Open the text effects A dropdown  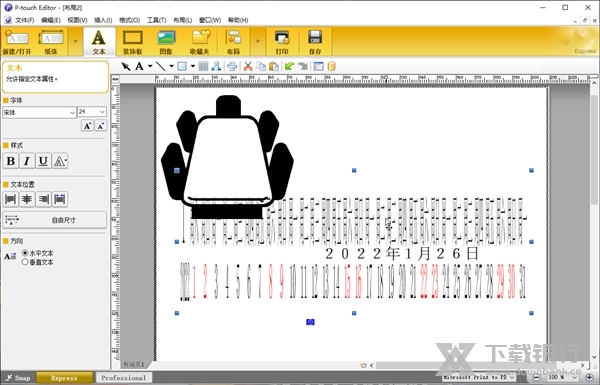click(x=60, y=161)
